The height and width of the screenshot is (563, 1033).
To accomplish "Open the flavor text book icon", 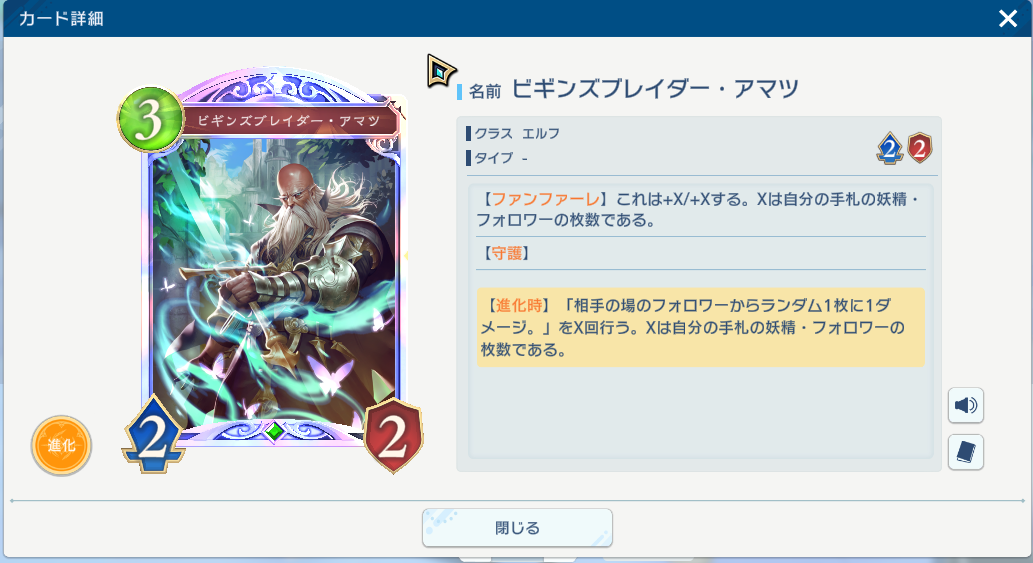I will tap(965, 452).
